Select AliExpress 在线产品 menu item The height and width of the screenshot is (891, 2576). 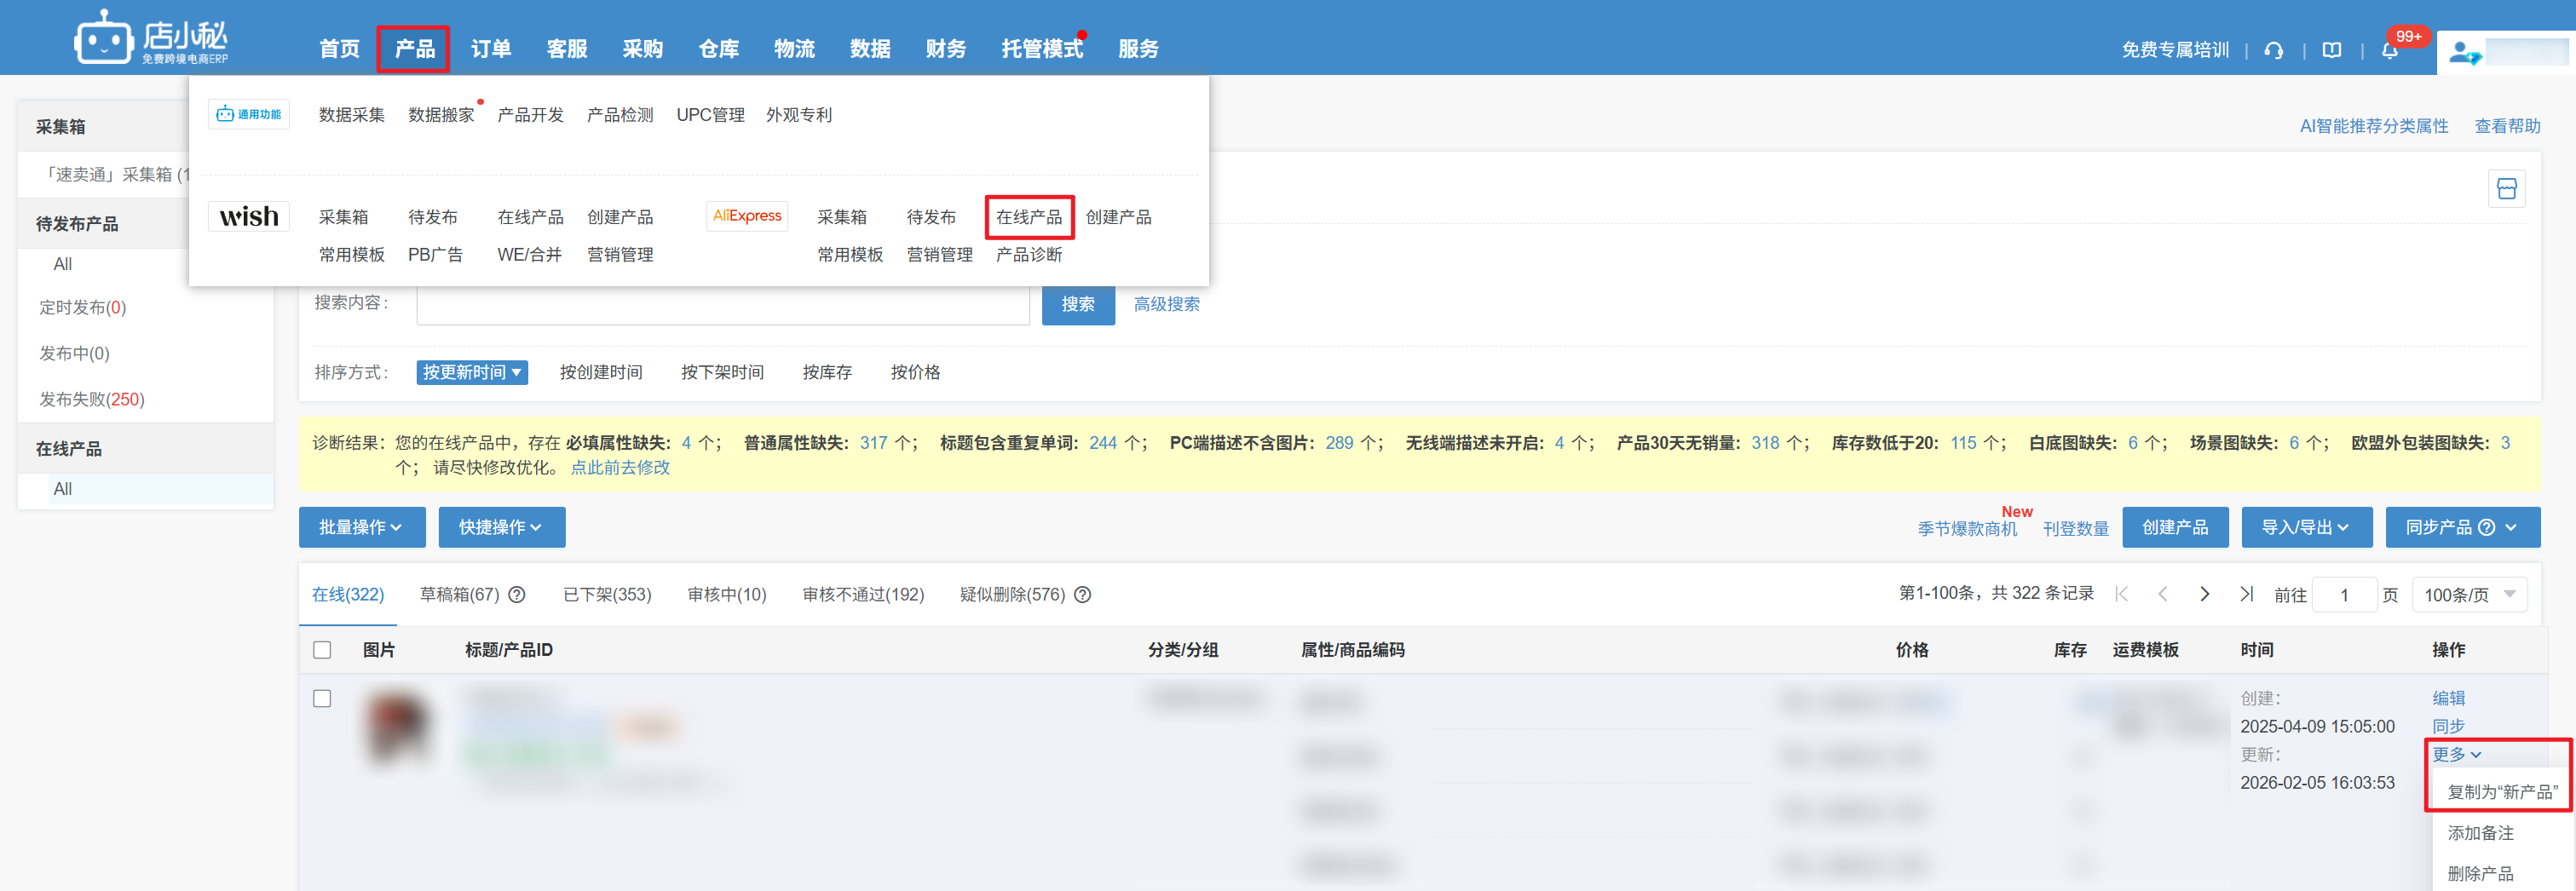[1028, 217]
